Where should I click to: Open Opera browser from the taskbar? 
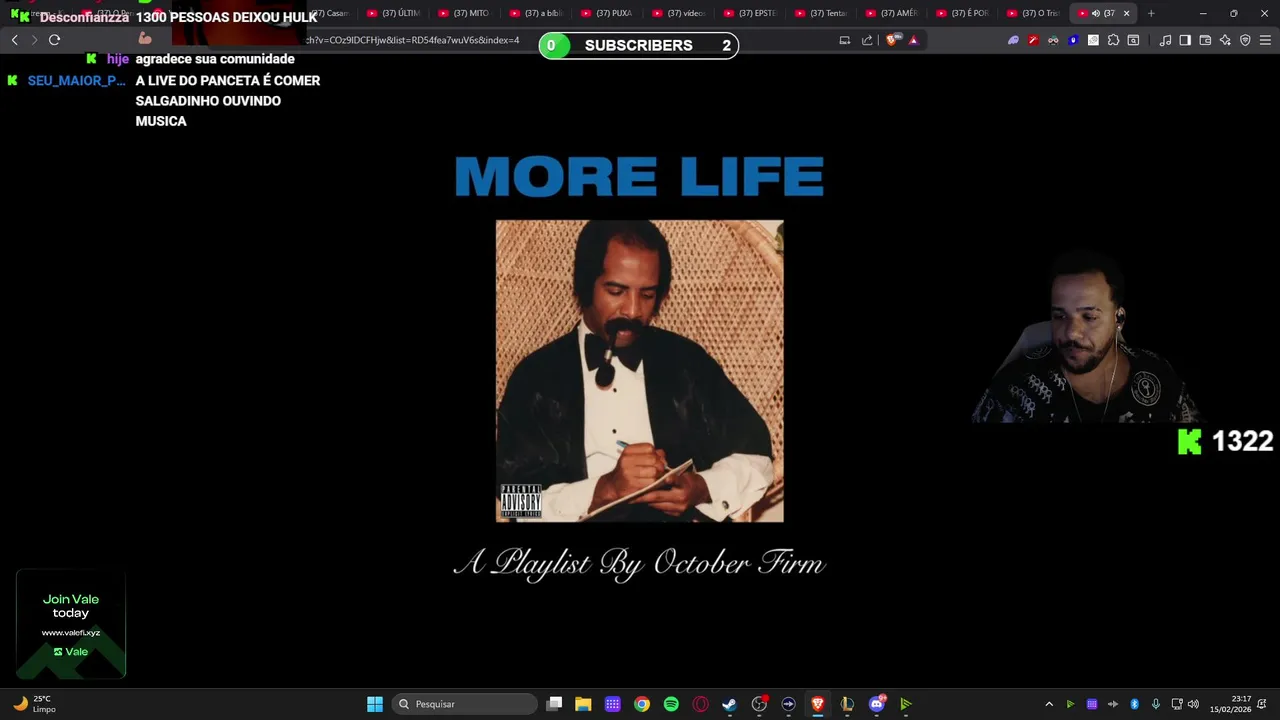(x=700, y=704)
